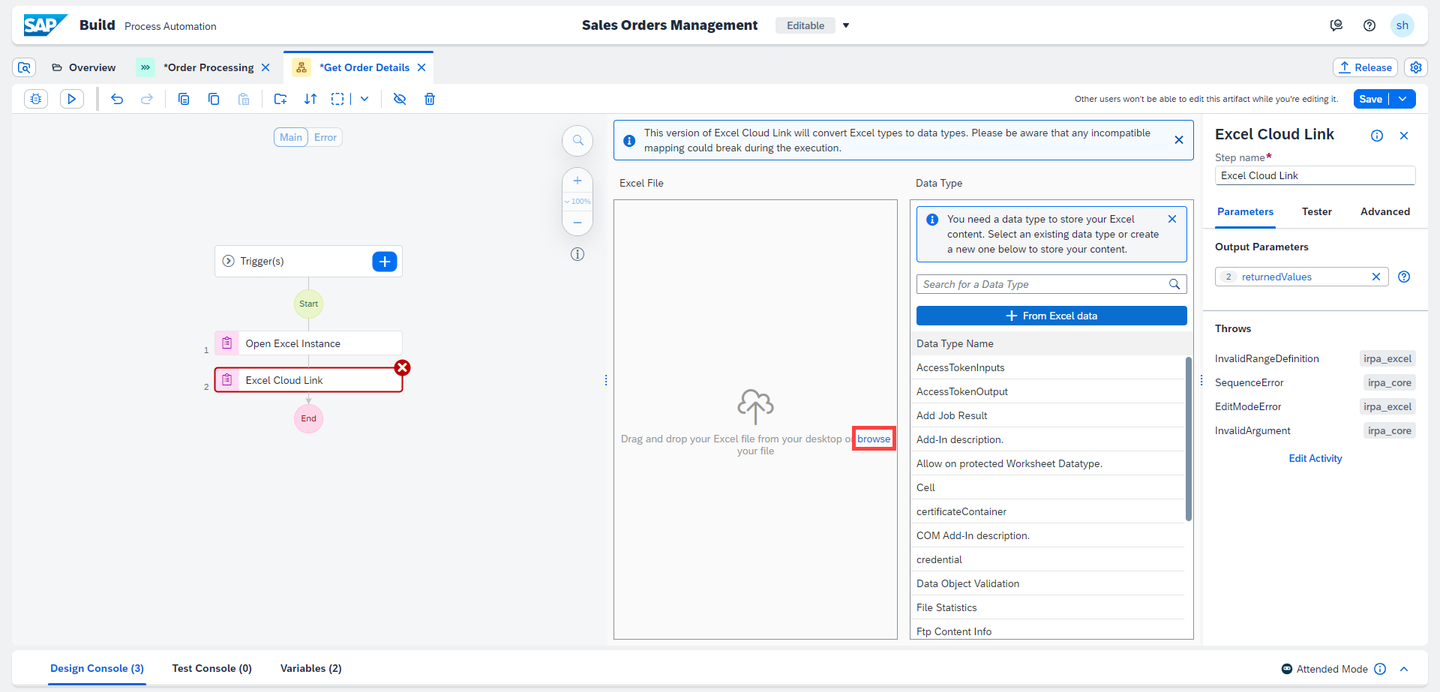Open the 100% zoom level dropdown
Image resolution: width=1440 pixels, height=692 pixels.
coord(578,201)
